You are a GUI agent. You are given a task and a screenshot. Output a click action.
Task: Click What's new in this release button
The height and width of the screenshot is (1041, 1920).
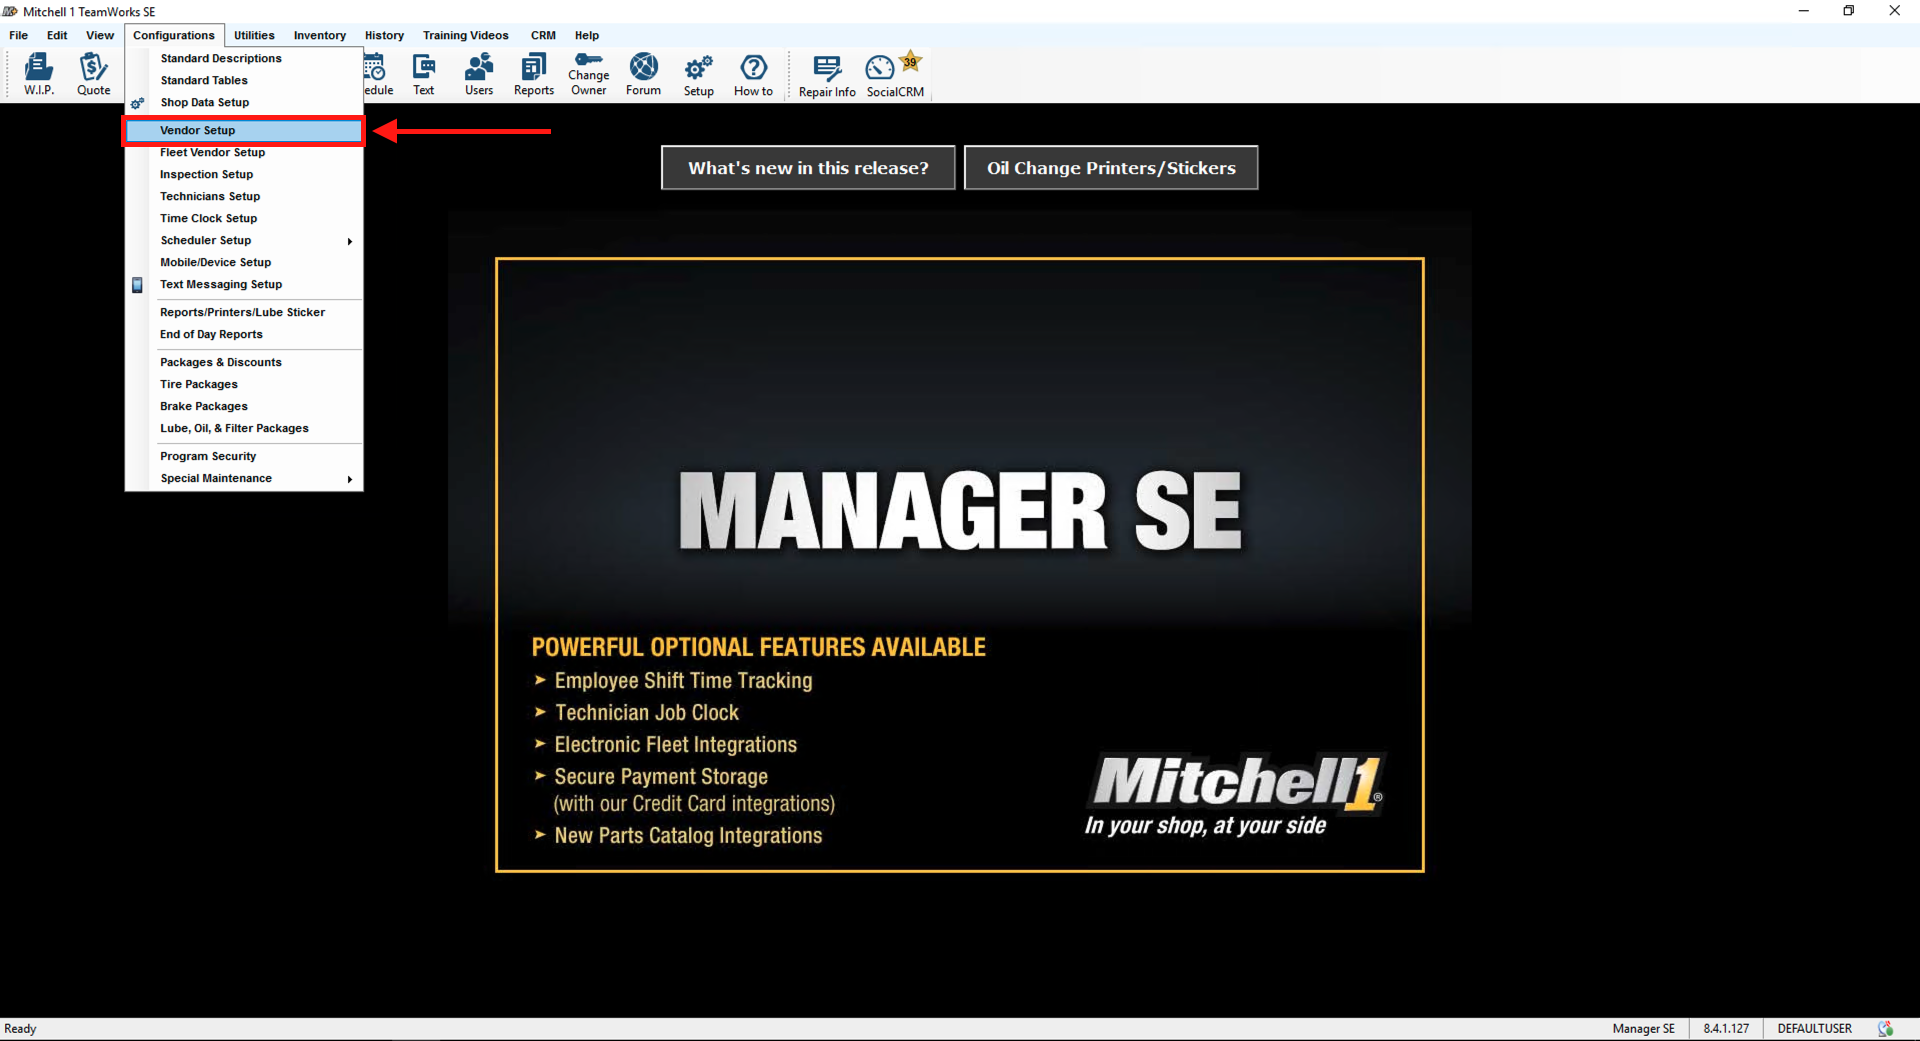tap(807, 167)
